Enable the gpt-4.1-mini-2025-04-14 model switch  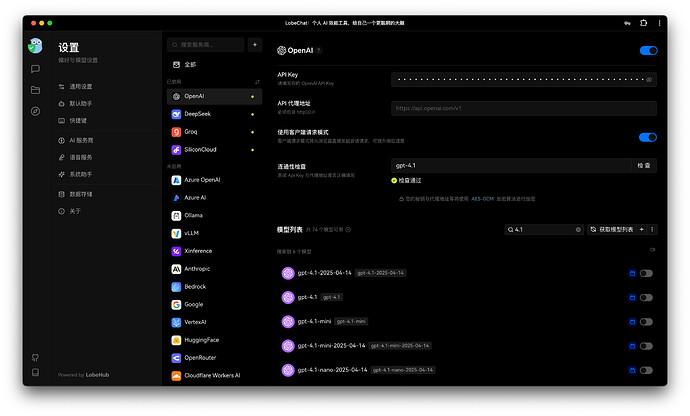coord(646,346)
